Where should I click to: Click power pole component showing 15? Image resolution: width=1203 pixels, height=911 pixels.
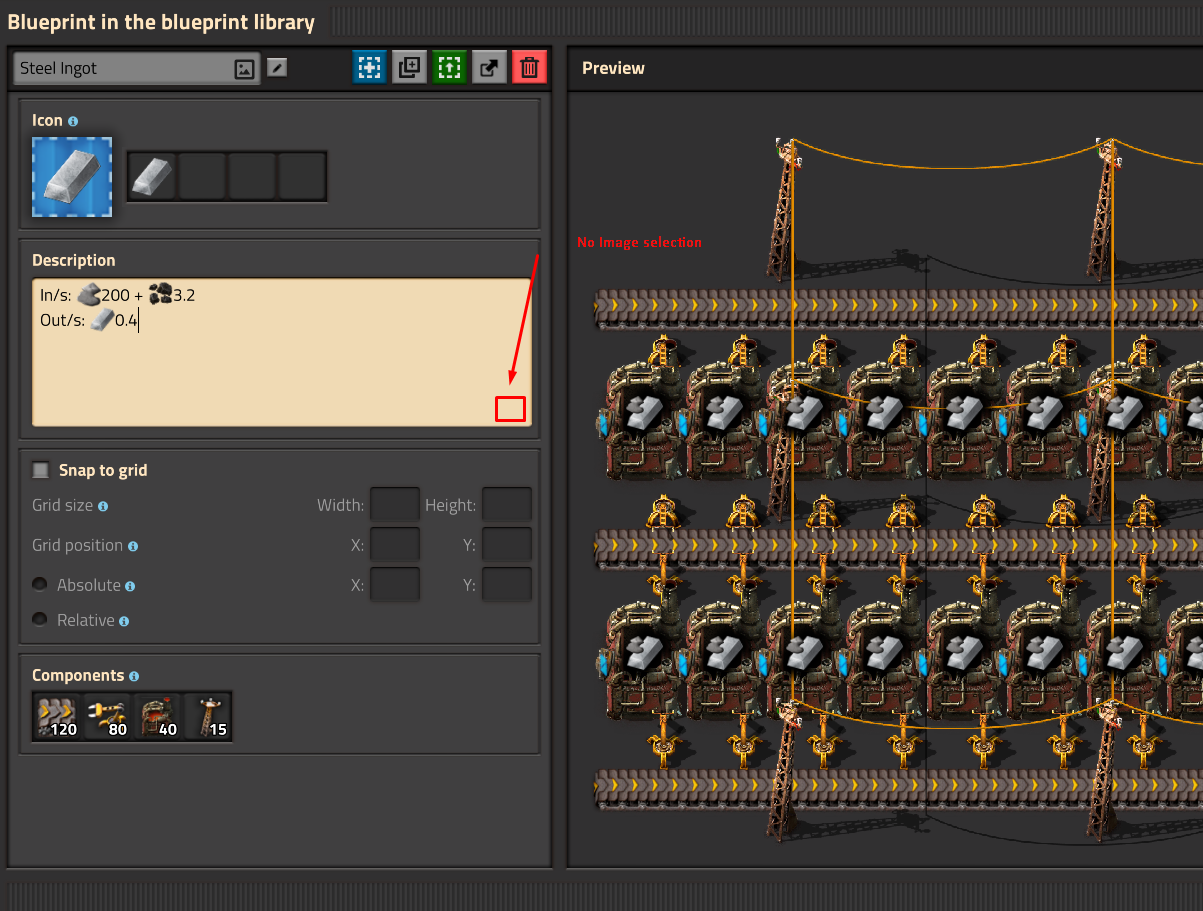point(208,716)
